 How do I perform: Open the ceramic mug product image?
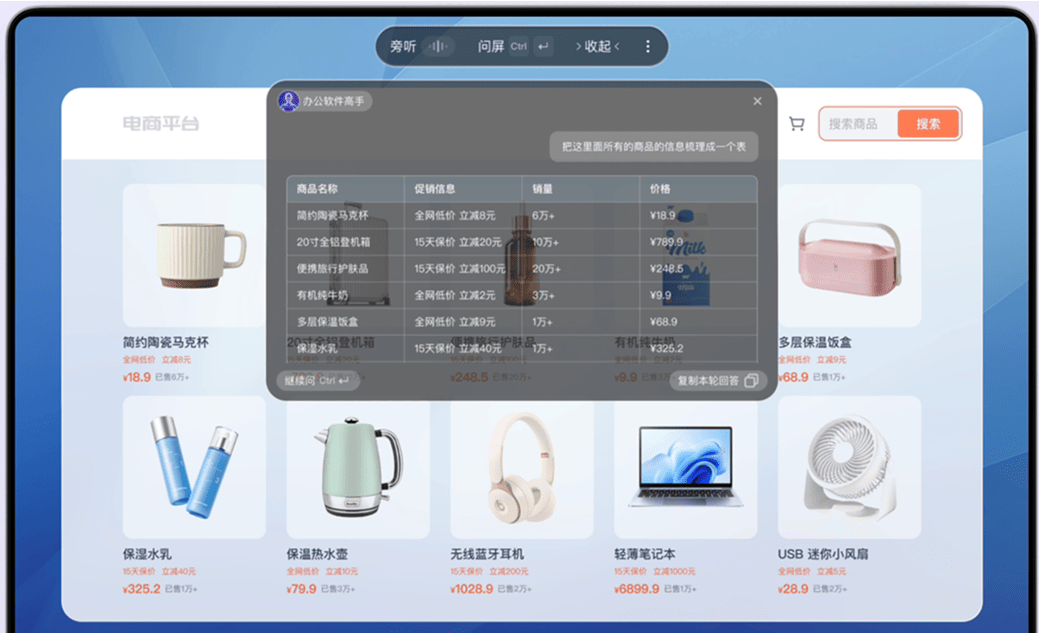pyautogui.click(x=194, y=255)
